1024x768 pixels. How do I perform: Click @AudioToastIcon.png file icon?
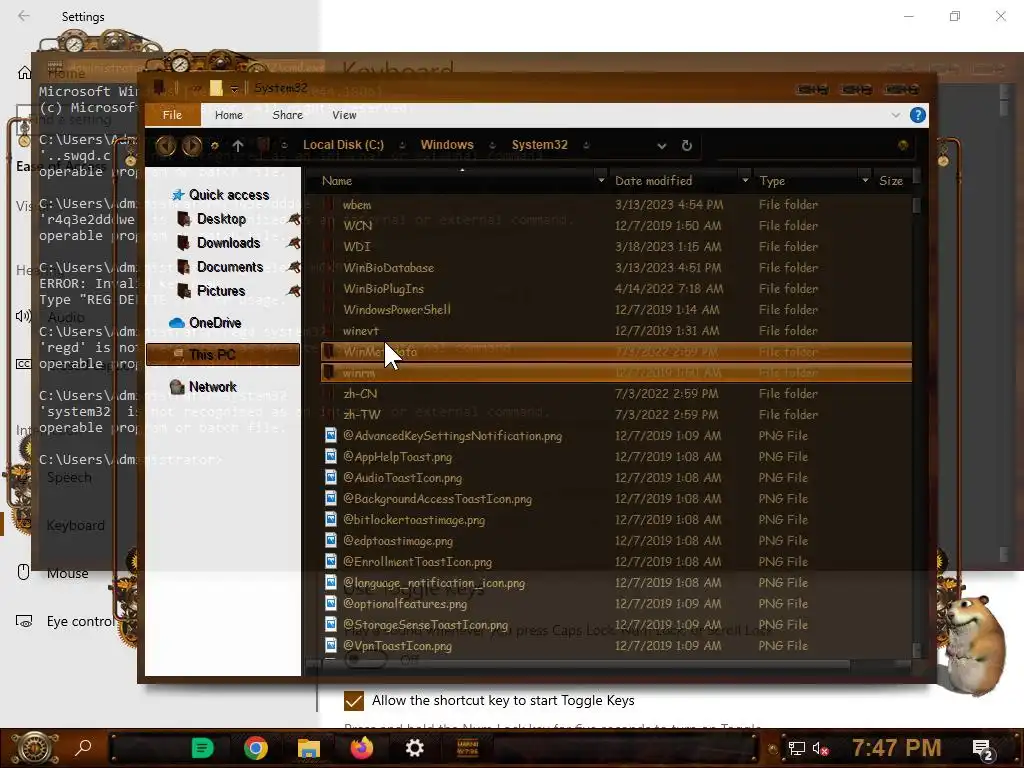coord(331,477)
